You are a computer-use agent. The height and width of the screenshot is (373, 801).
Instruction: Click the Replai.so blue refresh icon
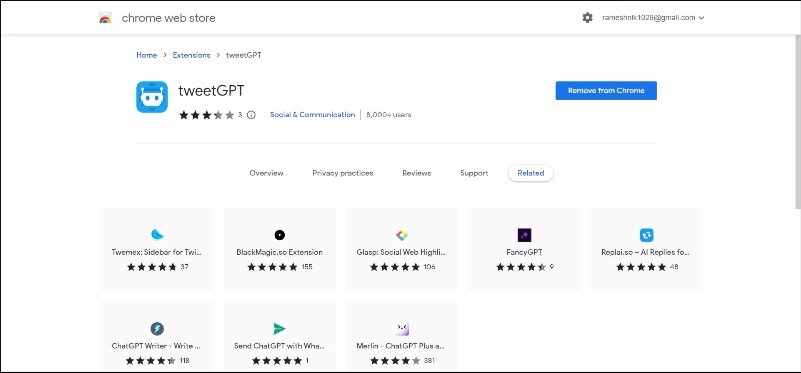click(x=647, y=235)
